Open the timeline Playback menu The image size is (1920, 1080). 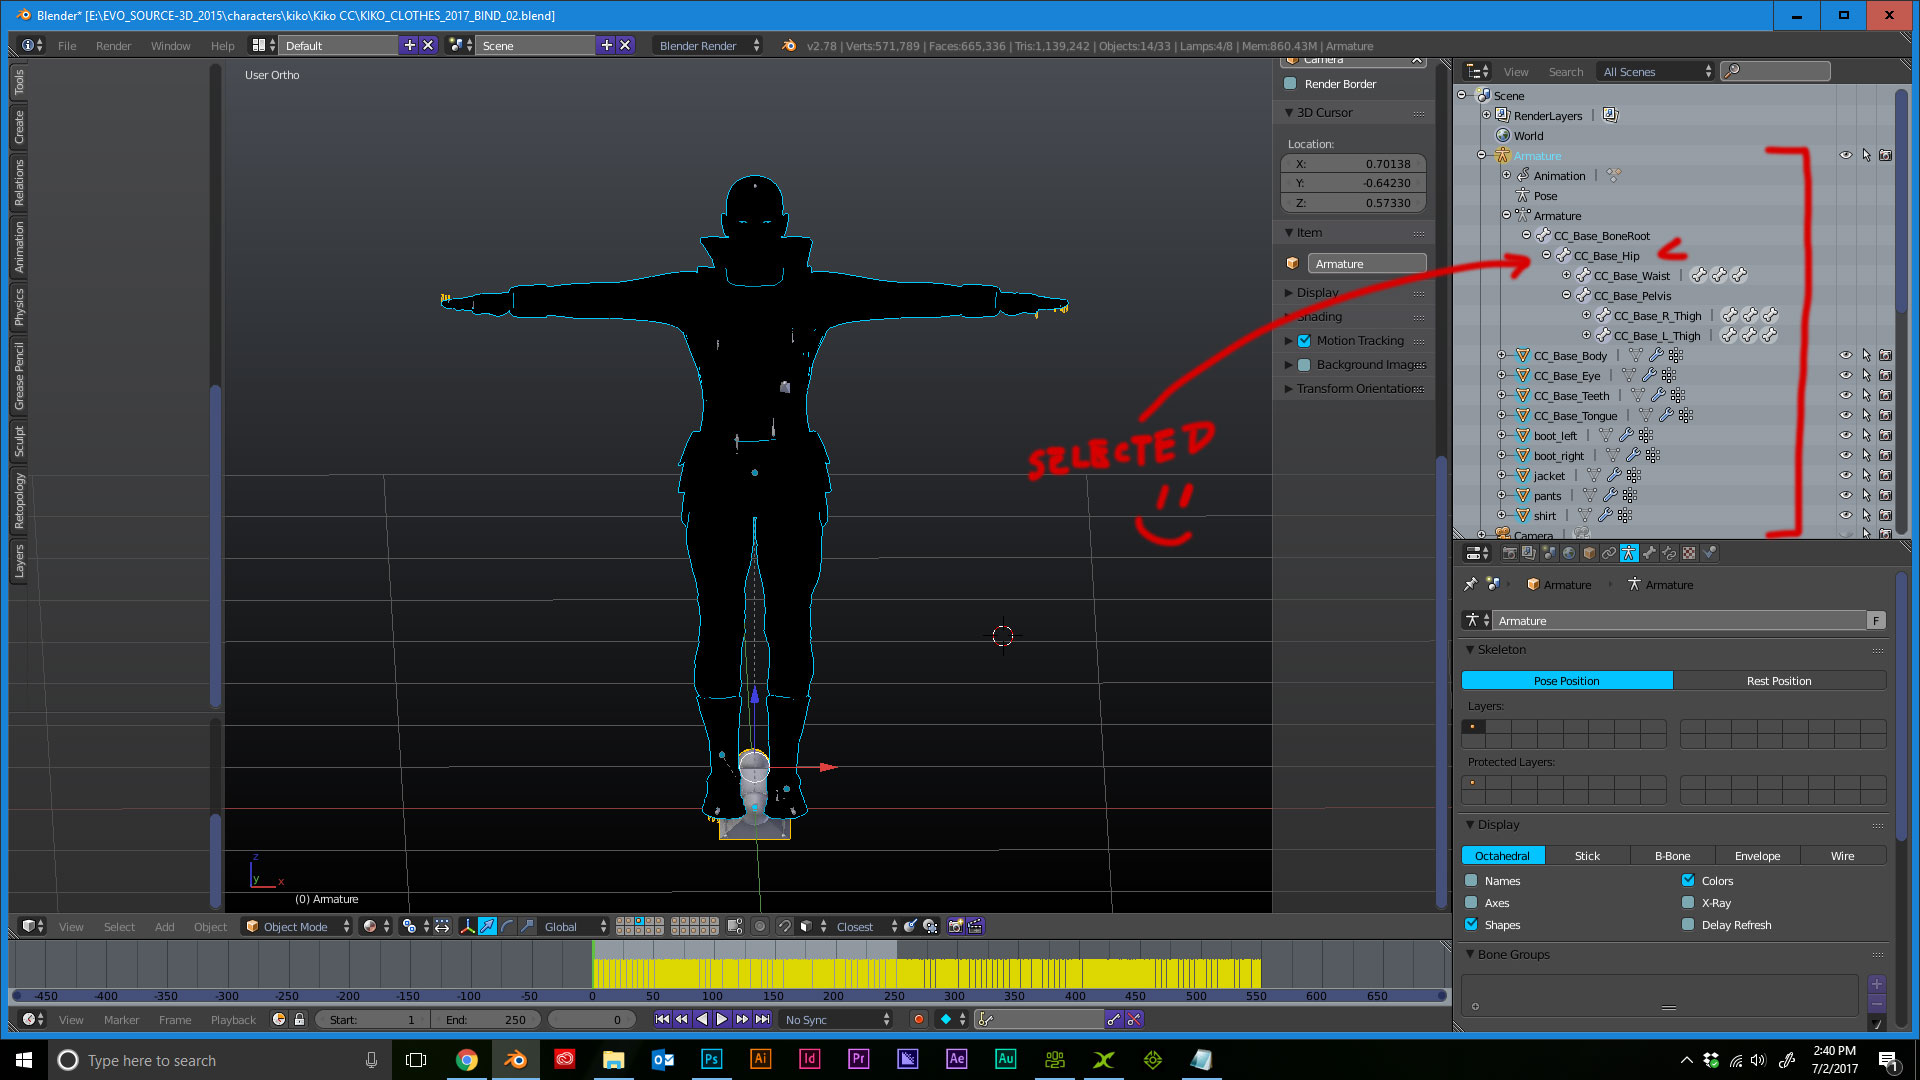pos(233,1020)
